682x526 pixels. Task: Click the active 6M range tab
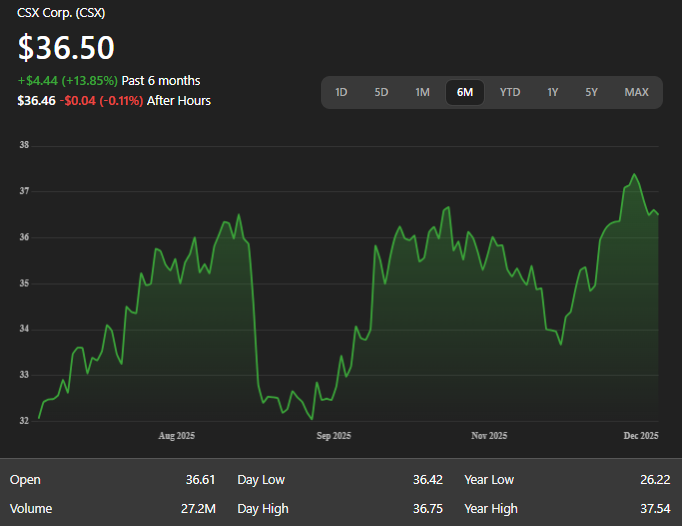pos(465,92)
